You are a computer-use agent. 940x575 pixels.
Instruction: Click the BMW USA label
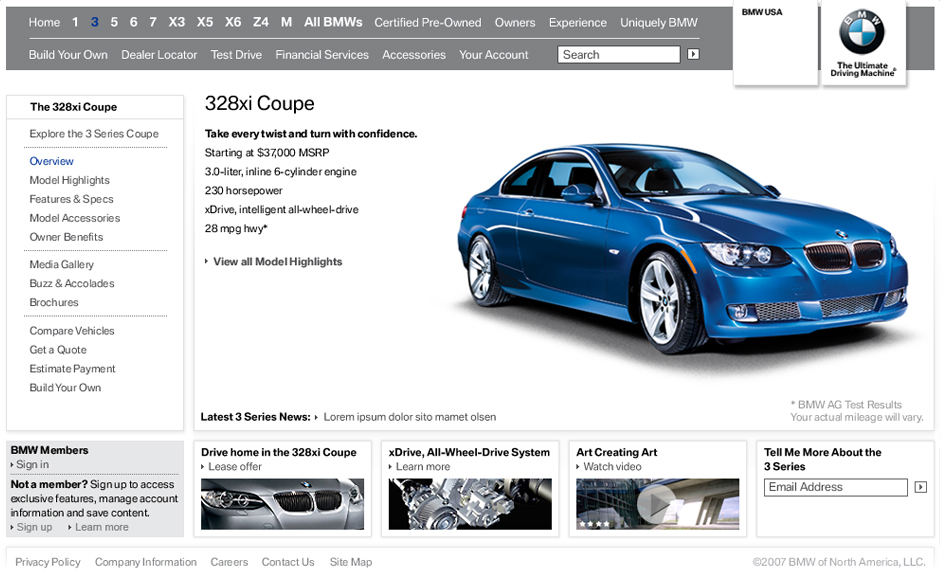(762, 12)
